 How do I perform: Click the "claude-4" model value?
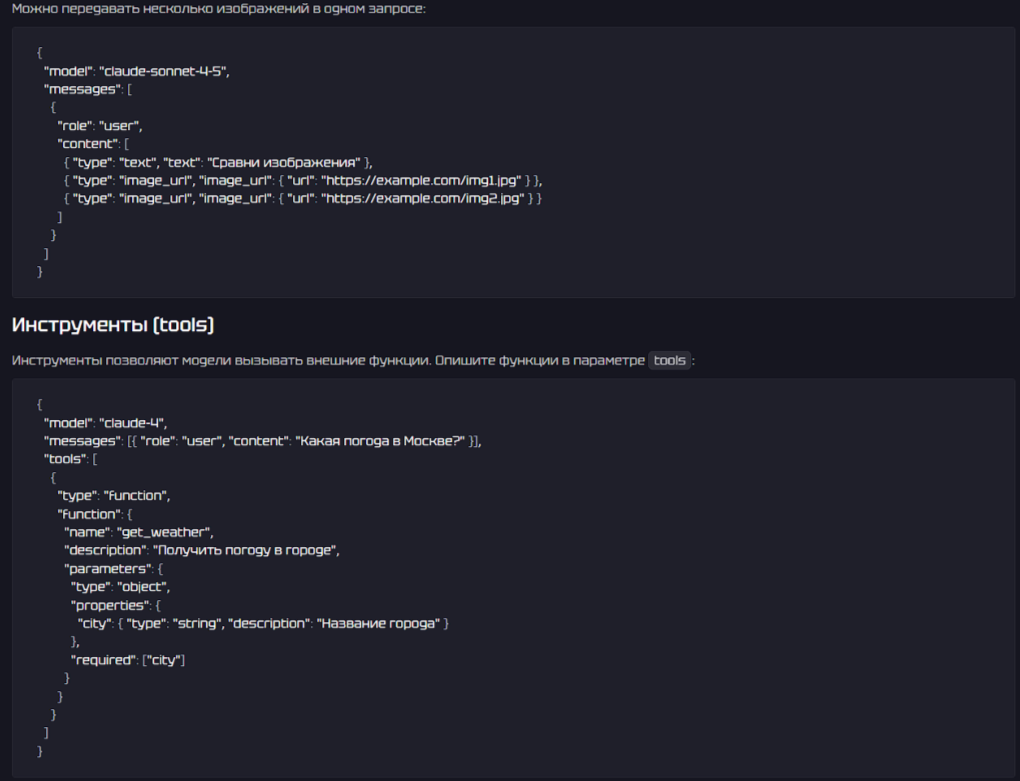coord(132,423)
